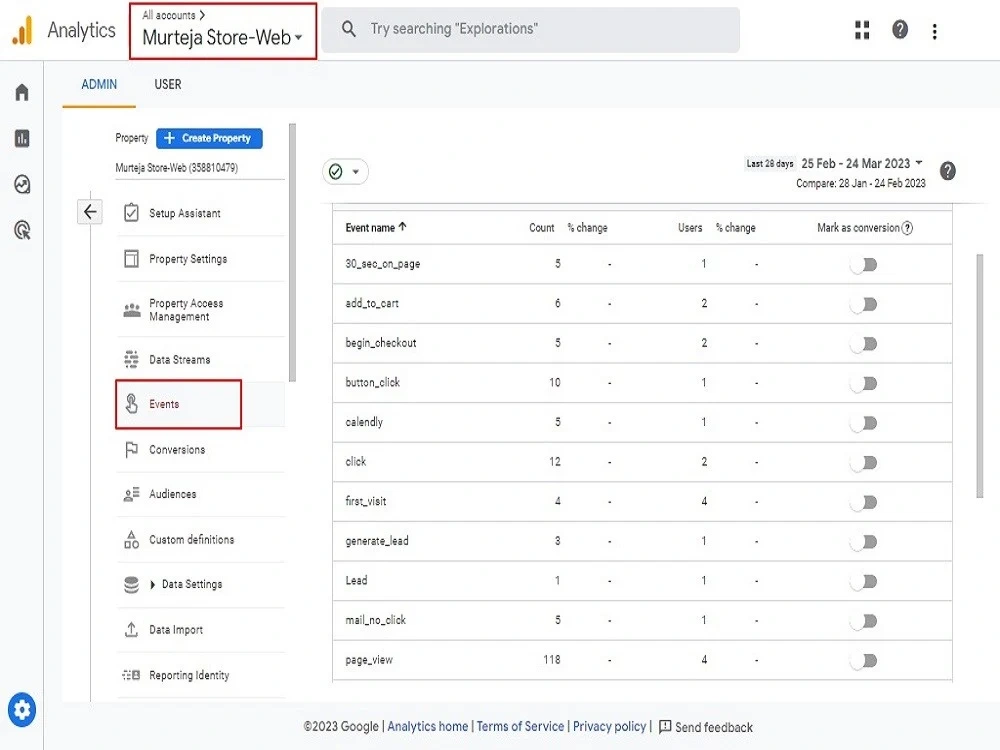Click the Google Analytics logo
Screen dimensions: 1000x750
[22, 31]
